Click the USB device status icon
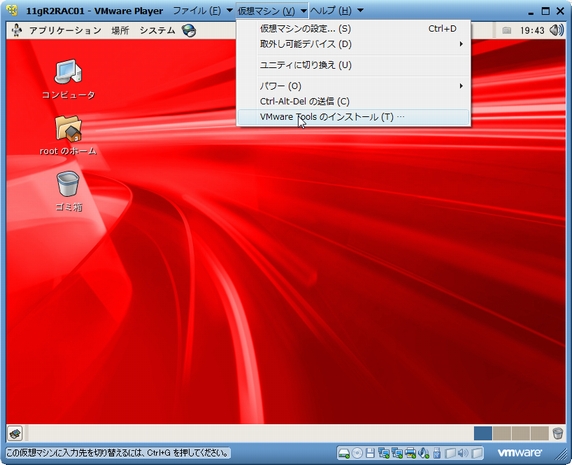Viewport: 572px width, 465px height. coord(437,453)
